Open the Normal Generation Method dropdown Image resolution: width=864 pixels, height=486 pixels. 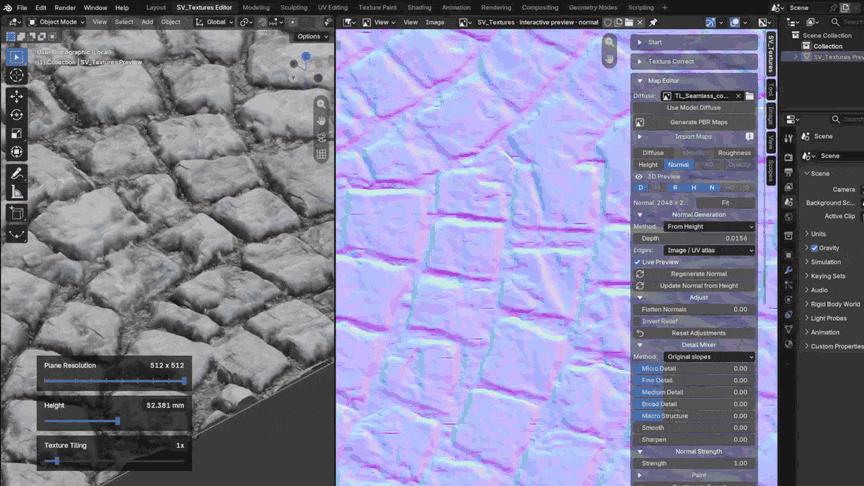709,226
